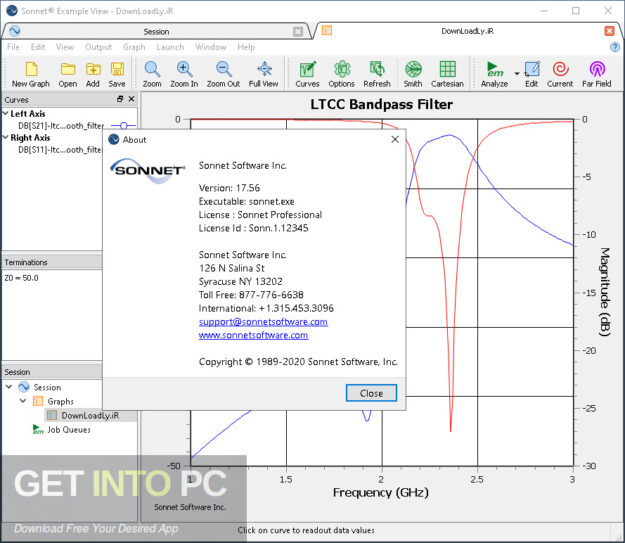
Task: Click the help question mark icon
Action: click(615, 47)
